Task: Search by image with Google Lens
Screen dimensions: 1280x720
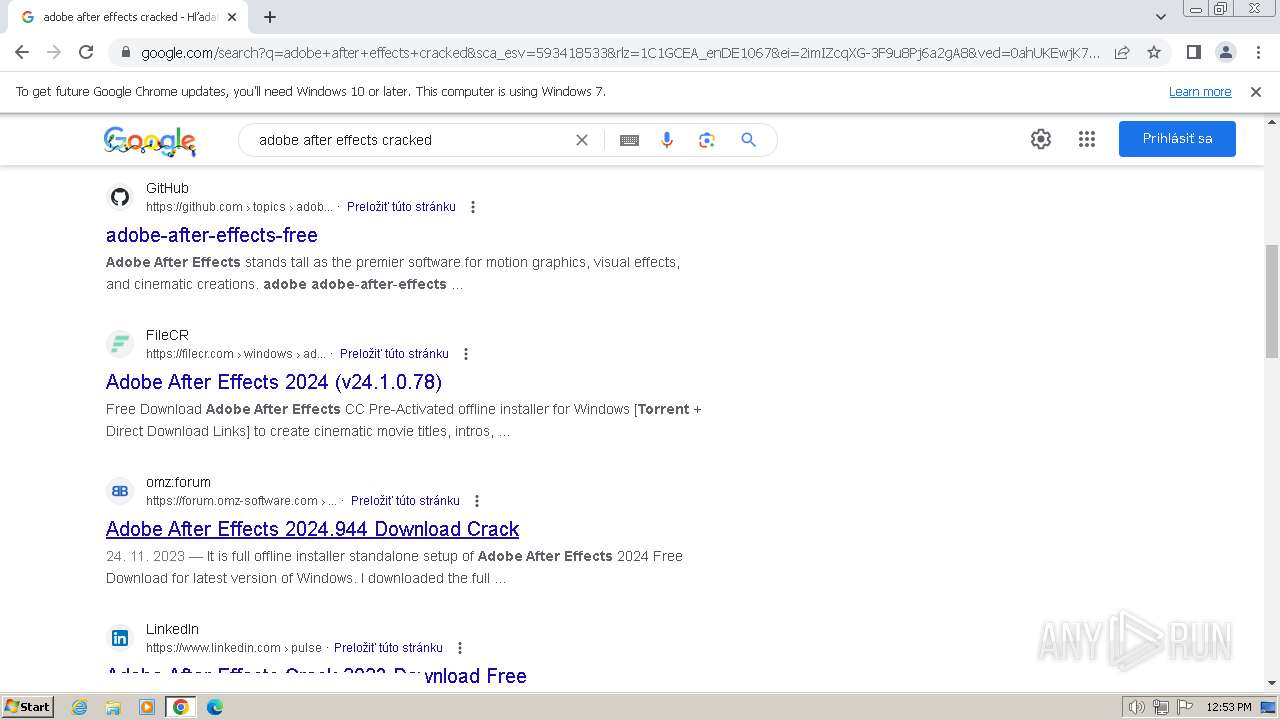Action: point(707,140)
